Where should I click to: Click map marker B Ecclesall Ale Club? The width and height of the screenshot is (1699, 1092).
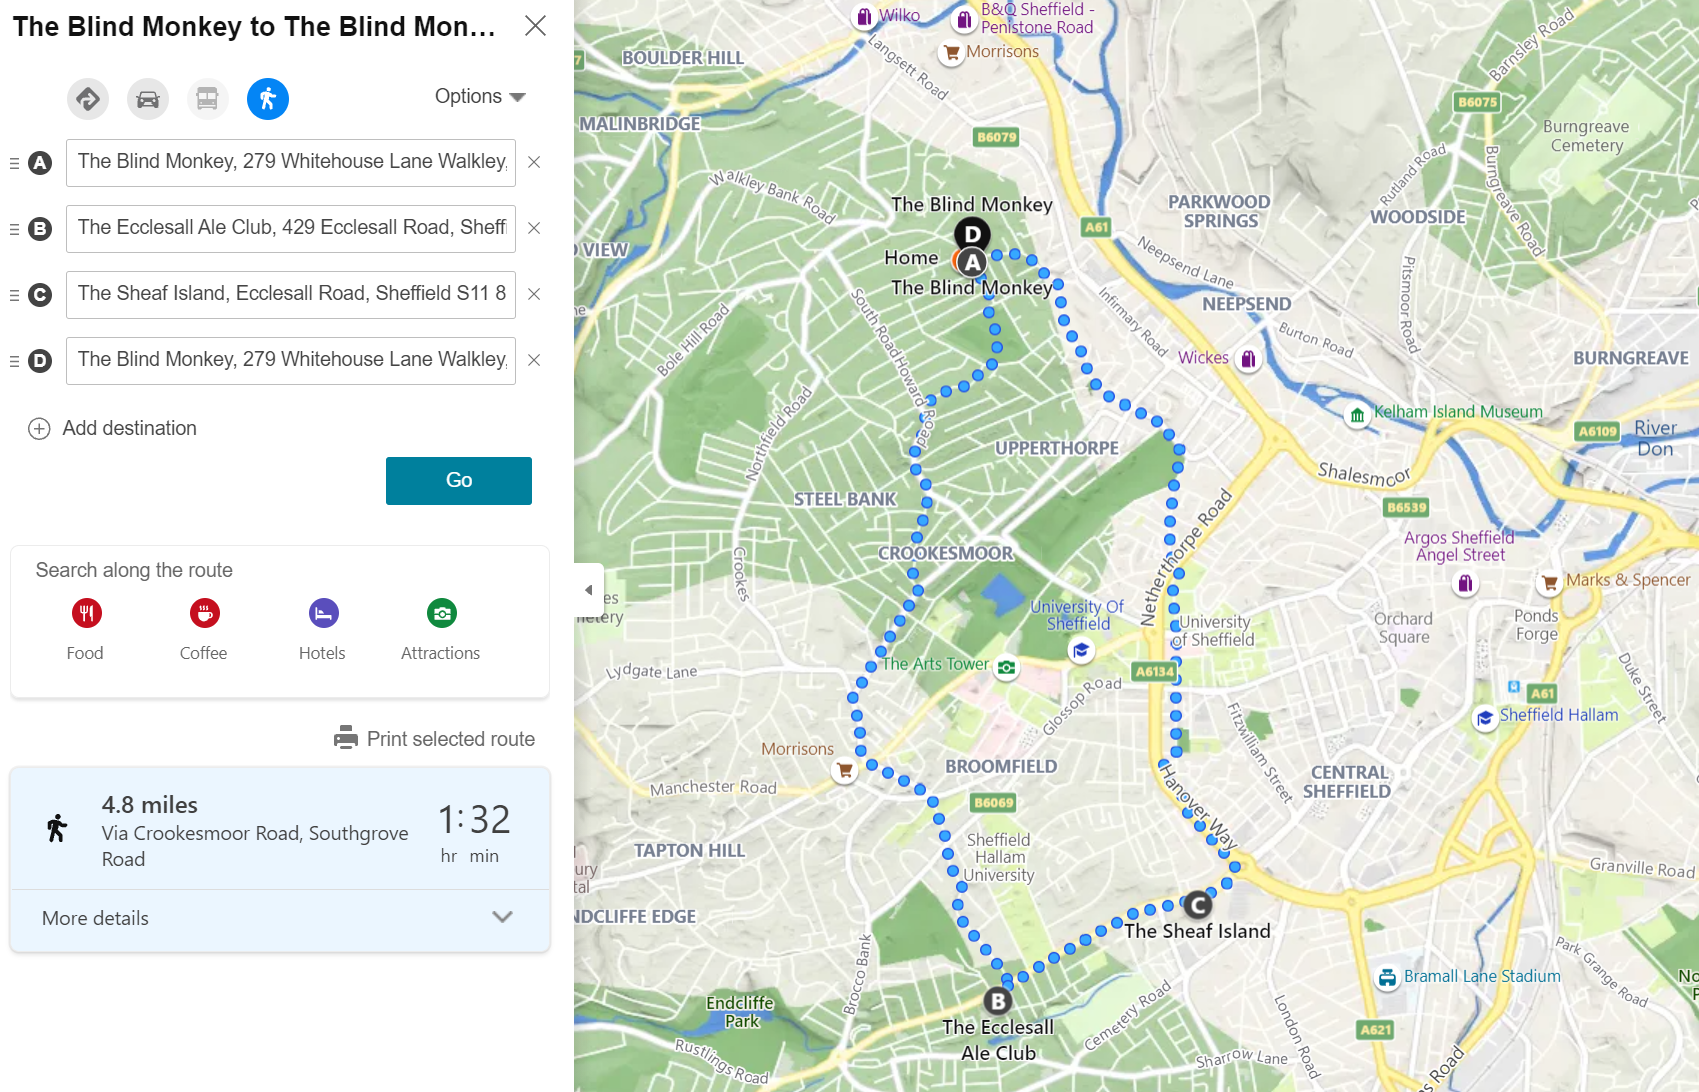(x=998, y=1000)
